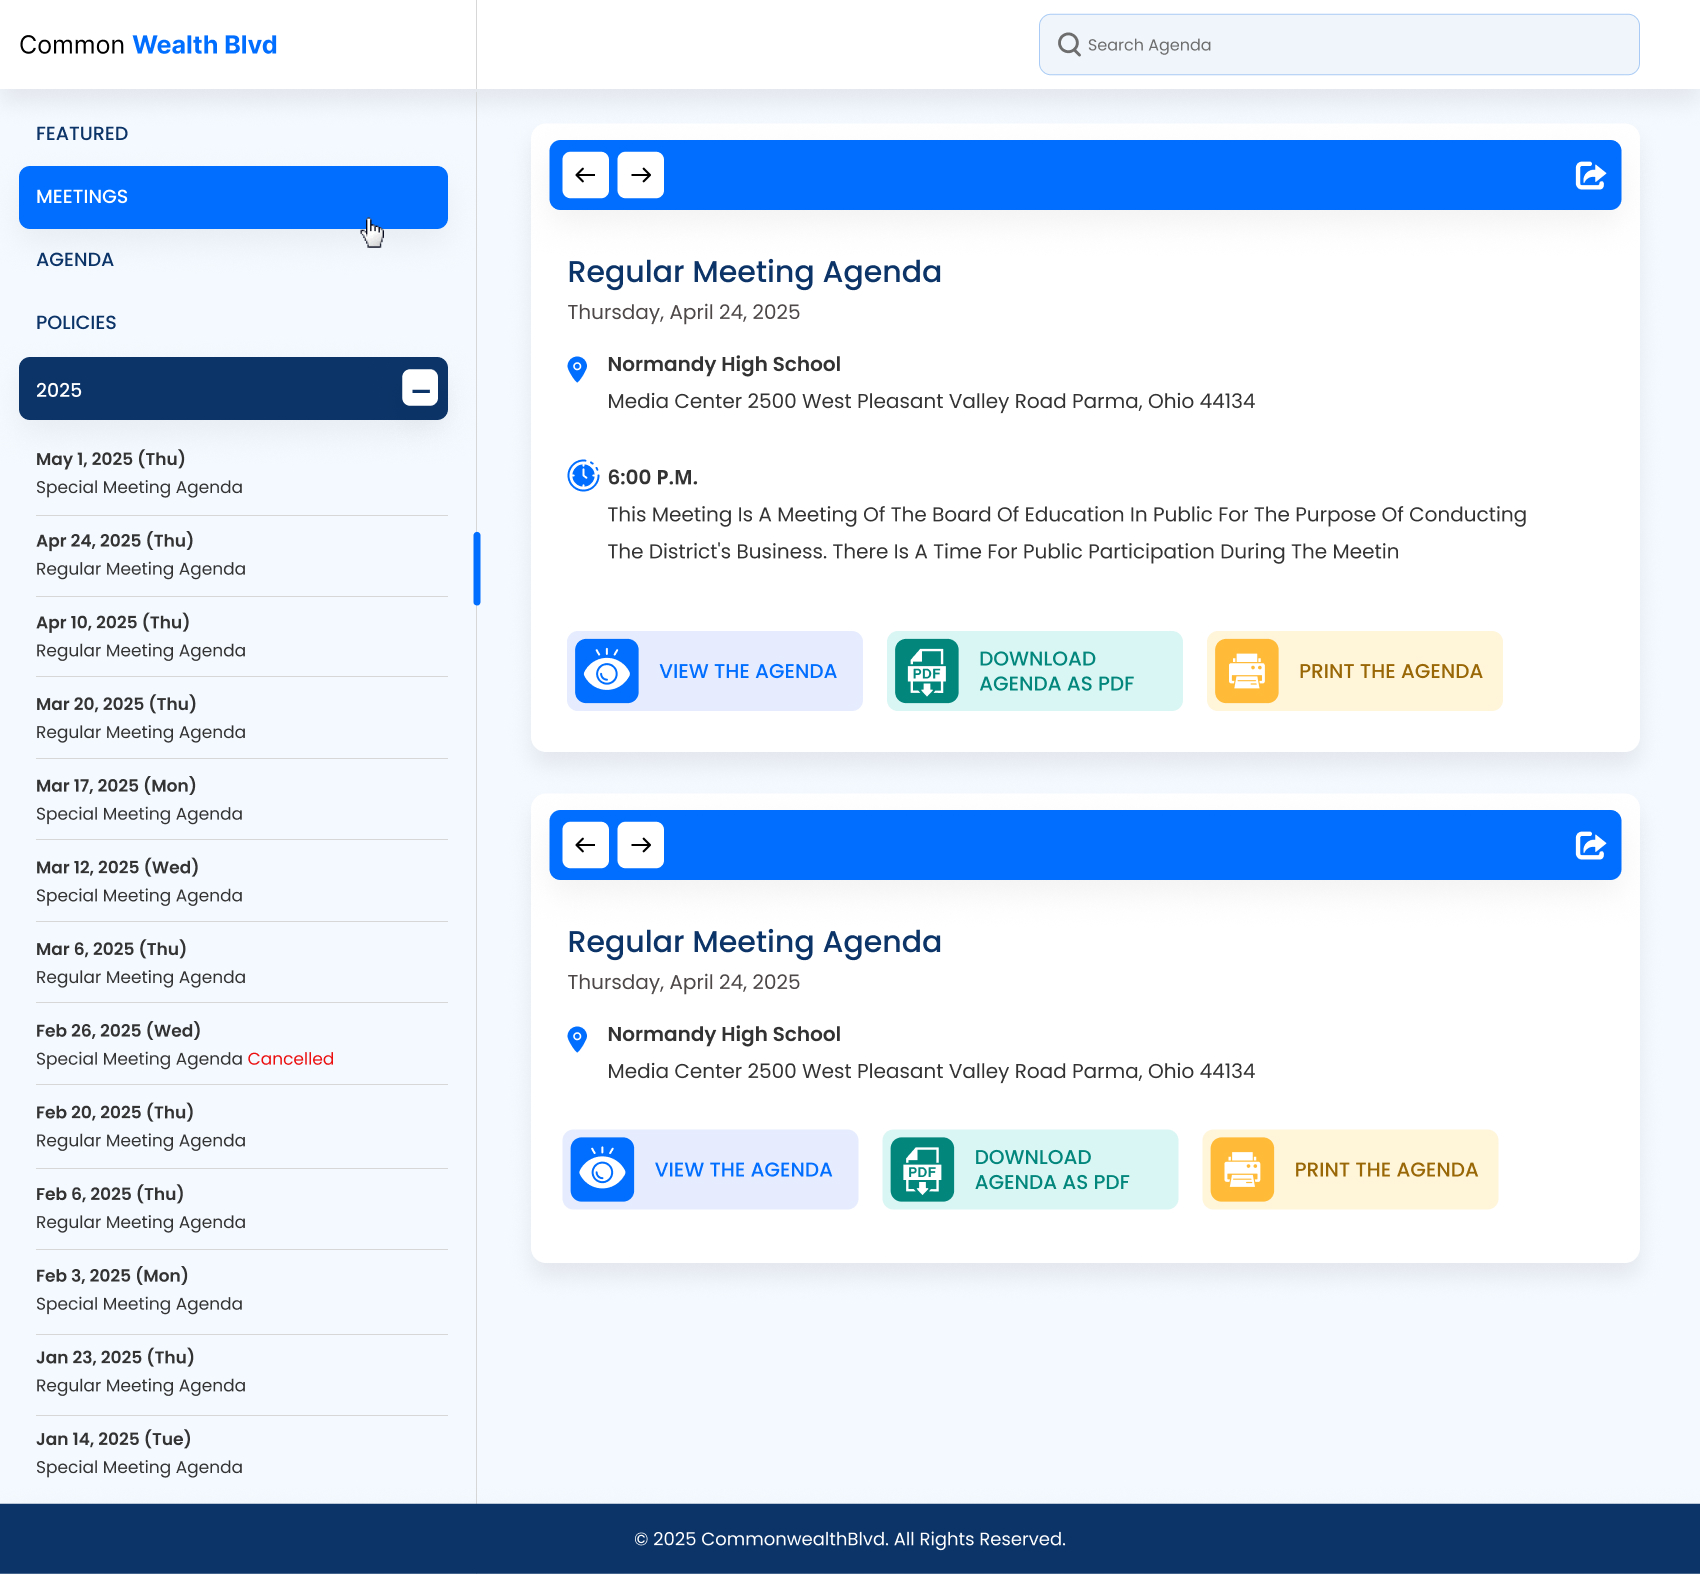Collapse the 2025 year section with minus button
The width and height of the screenshot is (1700, 1574).
pyautogui.click(x=420, y=388)
